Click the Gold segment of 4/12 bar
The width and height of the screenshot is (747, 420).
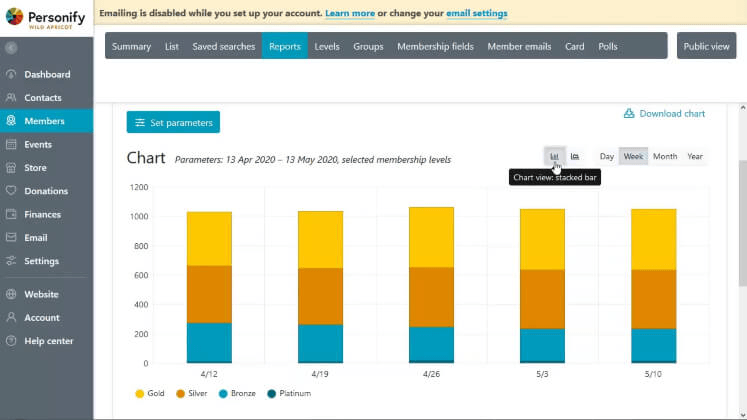(209, 239)
